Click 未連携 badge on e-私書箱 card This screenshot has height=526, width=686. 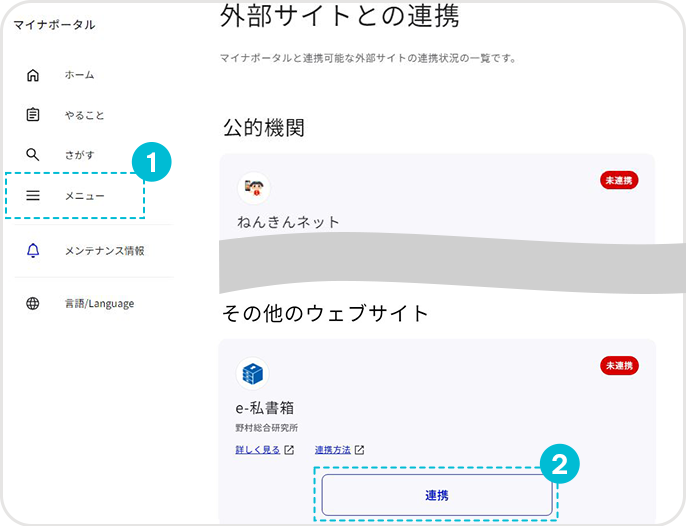619,366
